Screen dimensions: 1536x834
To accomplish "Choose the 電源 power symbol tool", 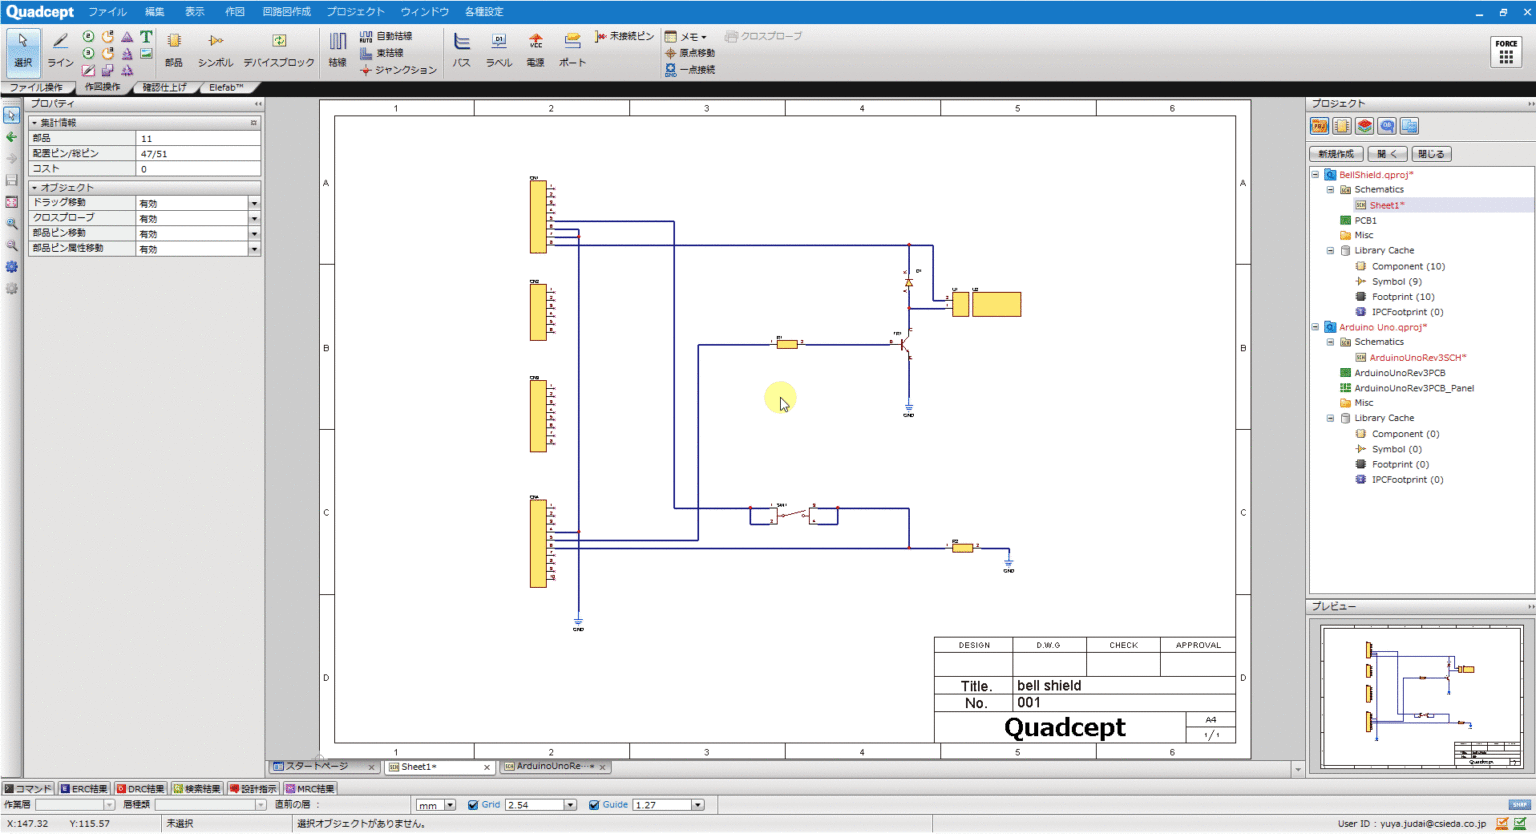I will (535, 49).
